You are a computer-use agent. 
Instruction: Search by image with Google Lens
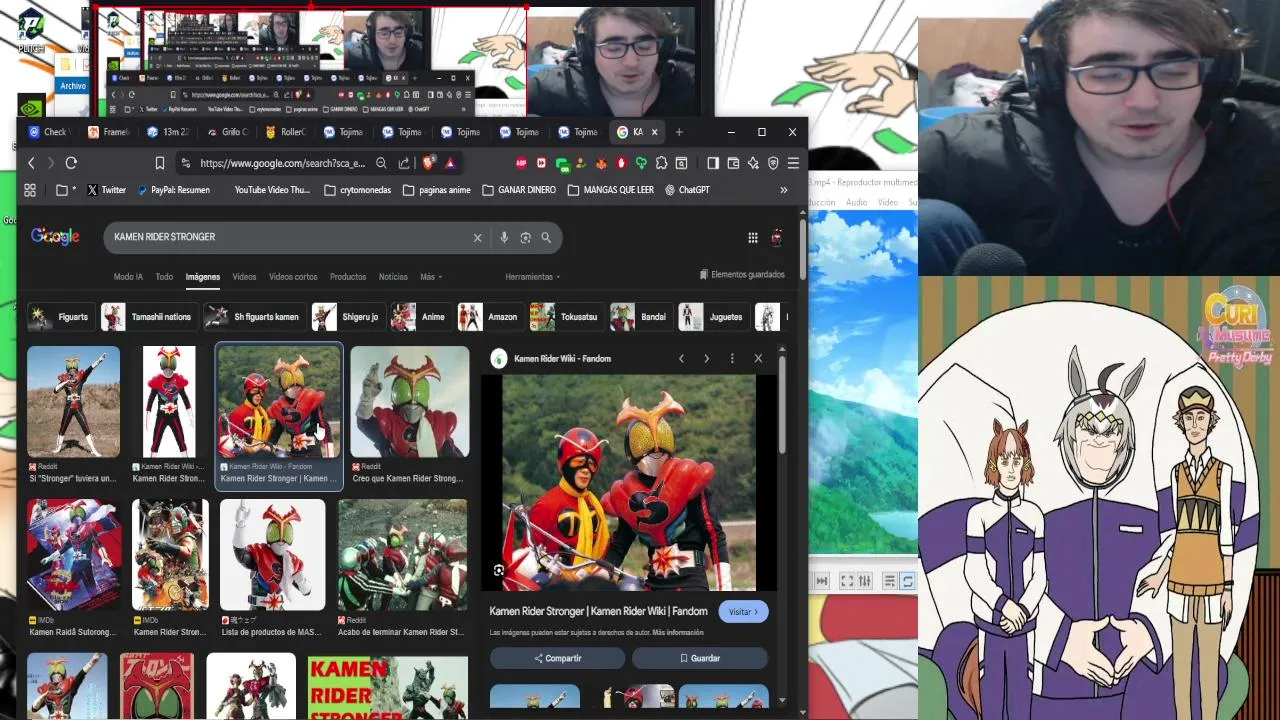point(525,238)
